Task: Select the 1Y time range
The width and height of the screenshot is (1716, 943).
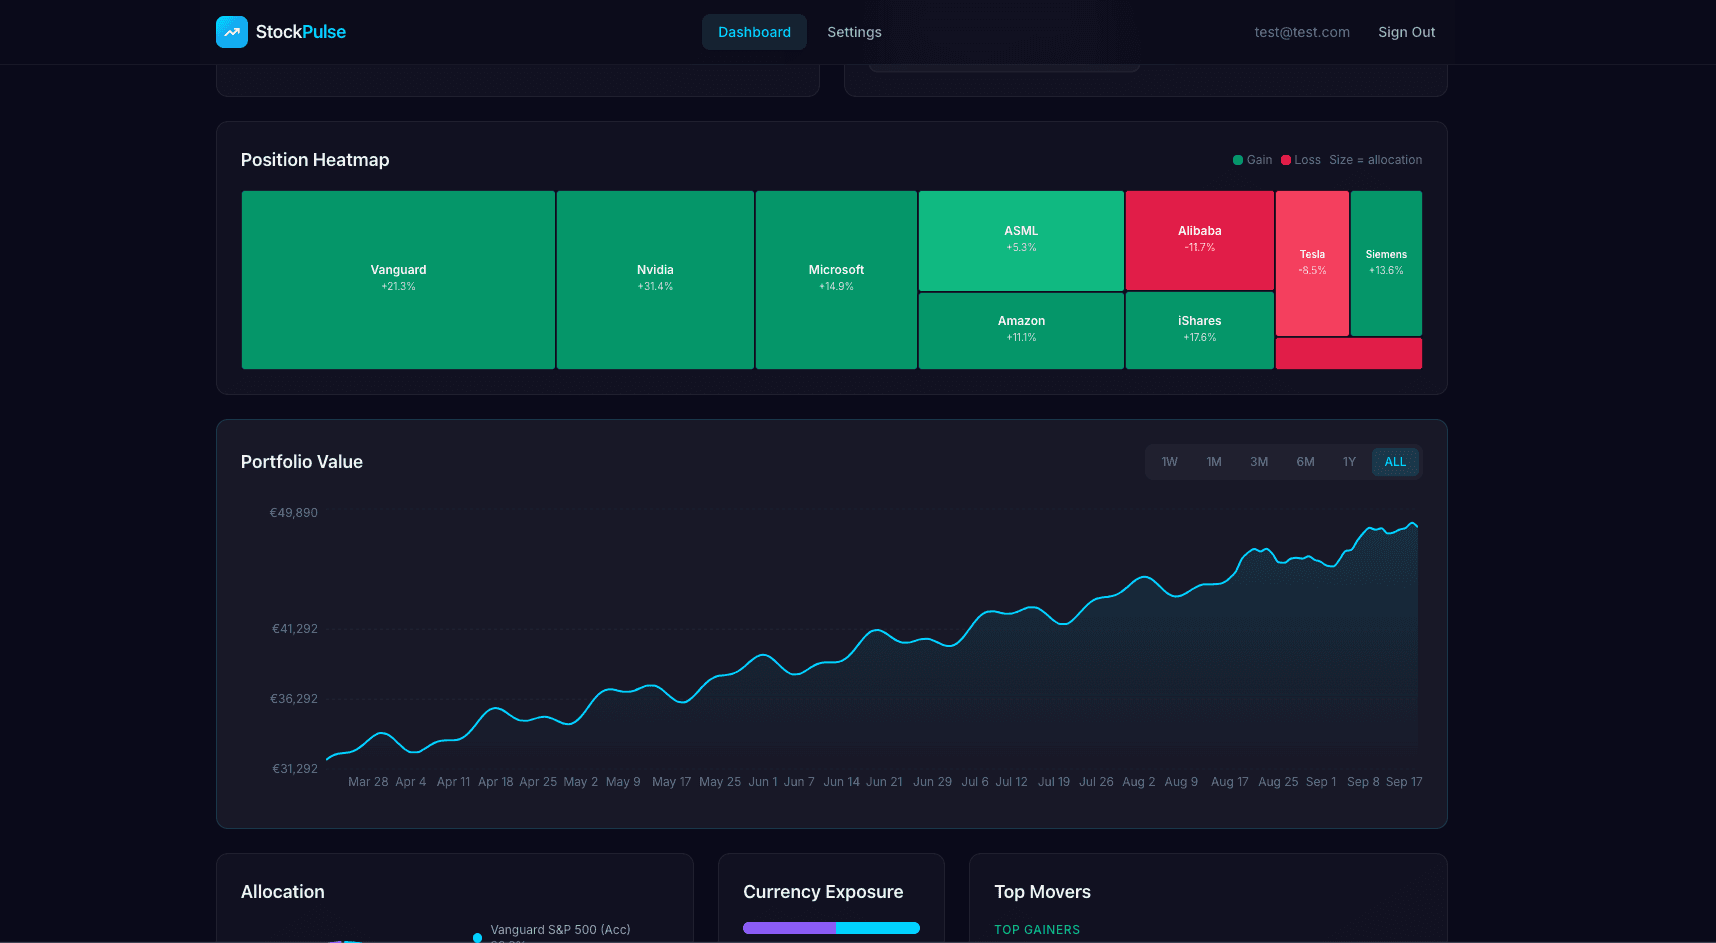Action: [1349, 462]
